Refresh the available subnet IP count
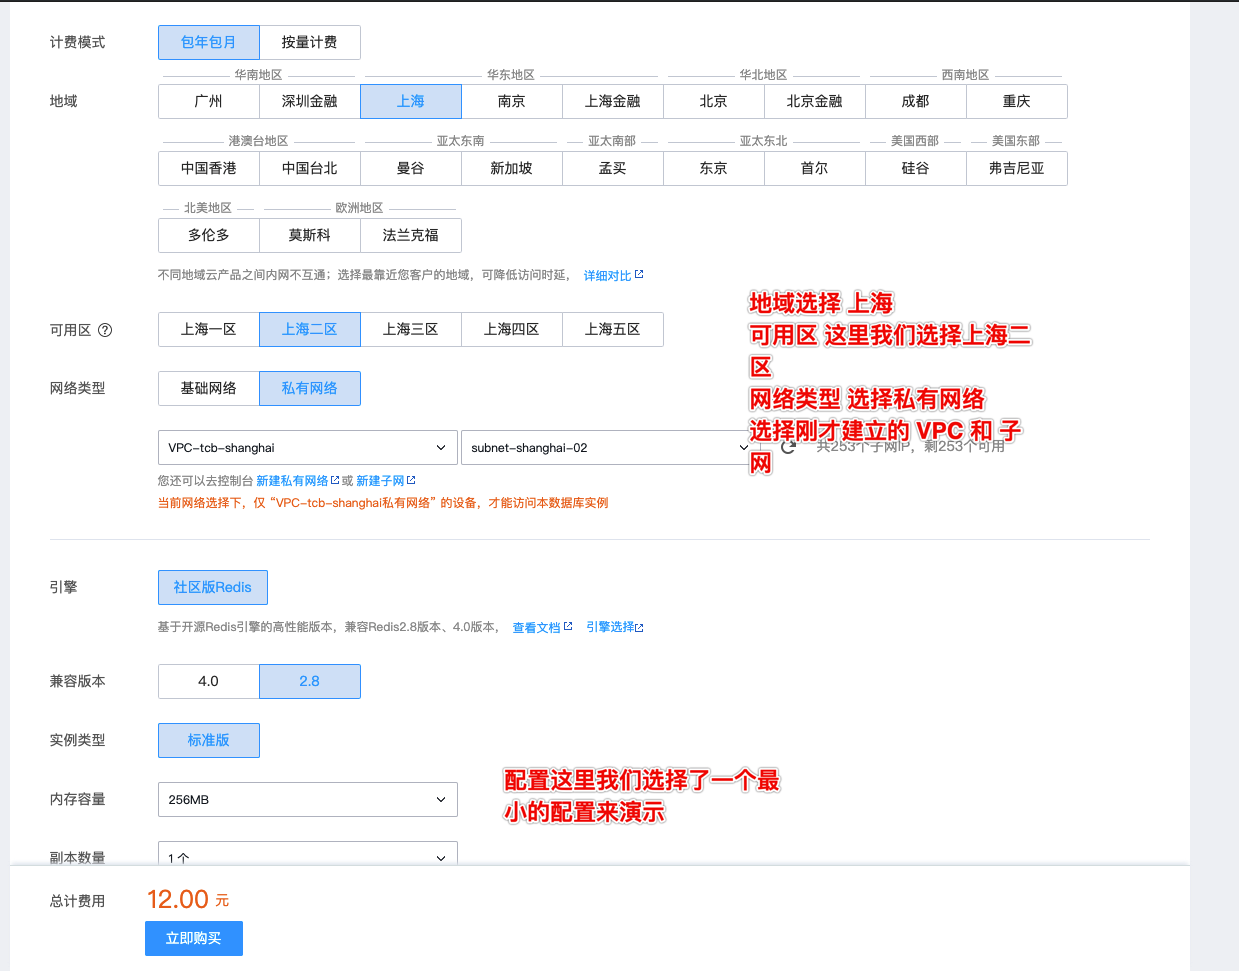 click(x=786, y=448)
